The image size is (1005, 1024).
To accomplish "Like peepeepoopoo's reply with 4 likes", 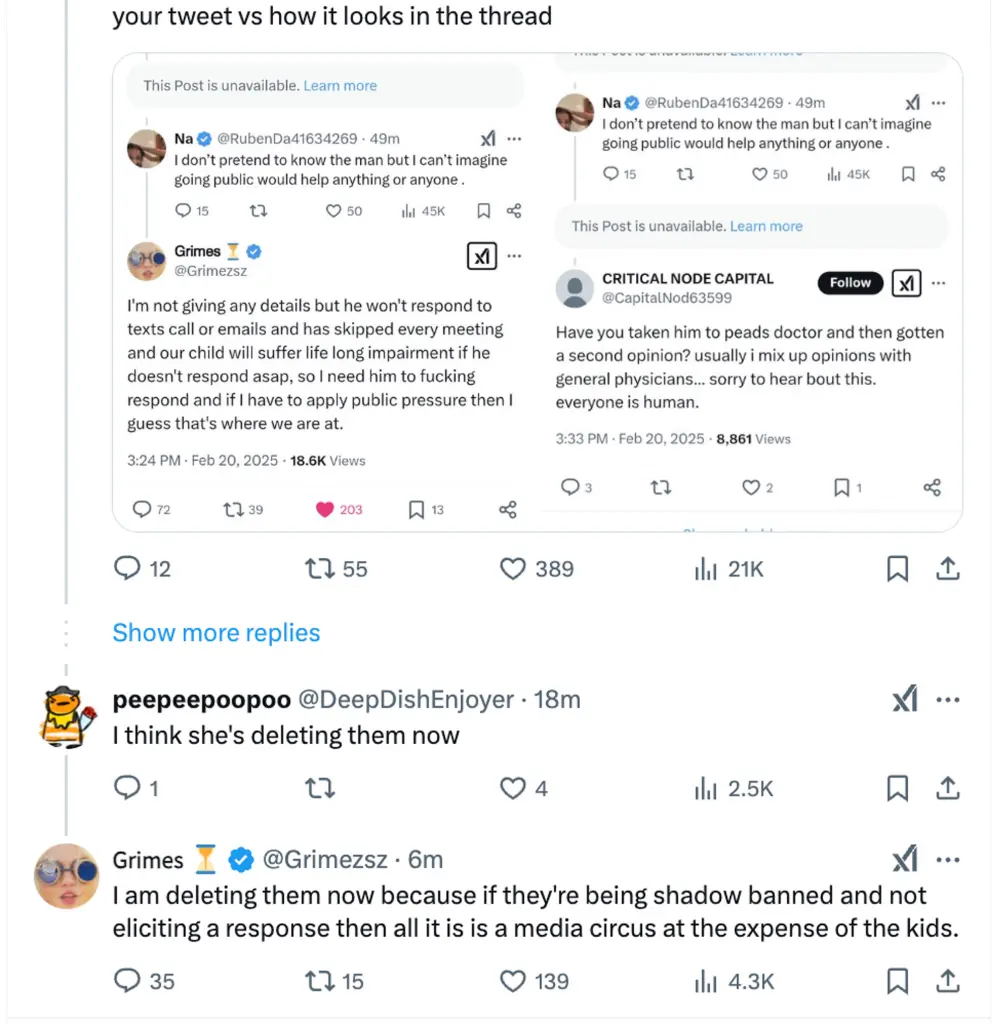I will pyautogui.click(x=513, y=789).
